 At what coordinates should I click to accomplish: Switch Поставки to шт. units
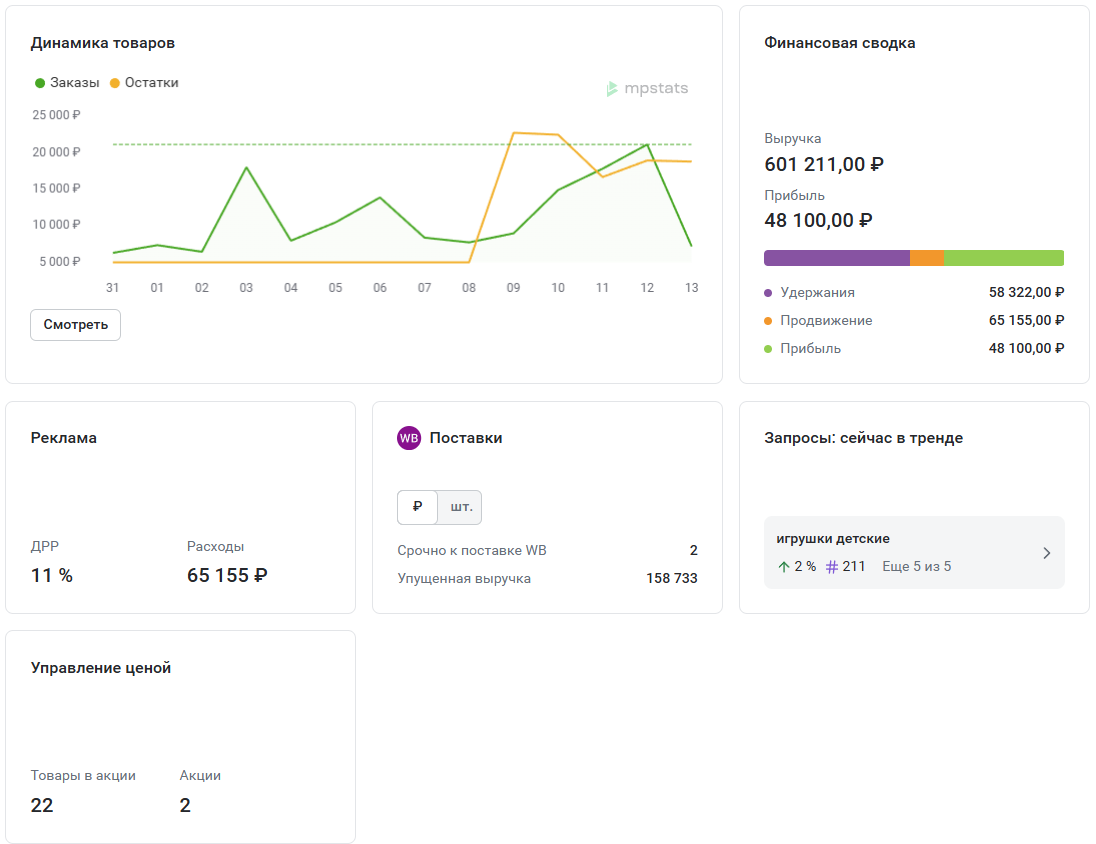point(461,507)
